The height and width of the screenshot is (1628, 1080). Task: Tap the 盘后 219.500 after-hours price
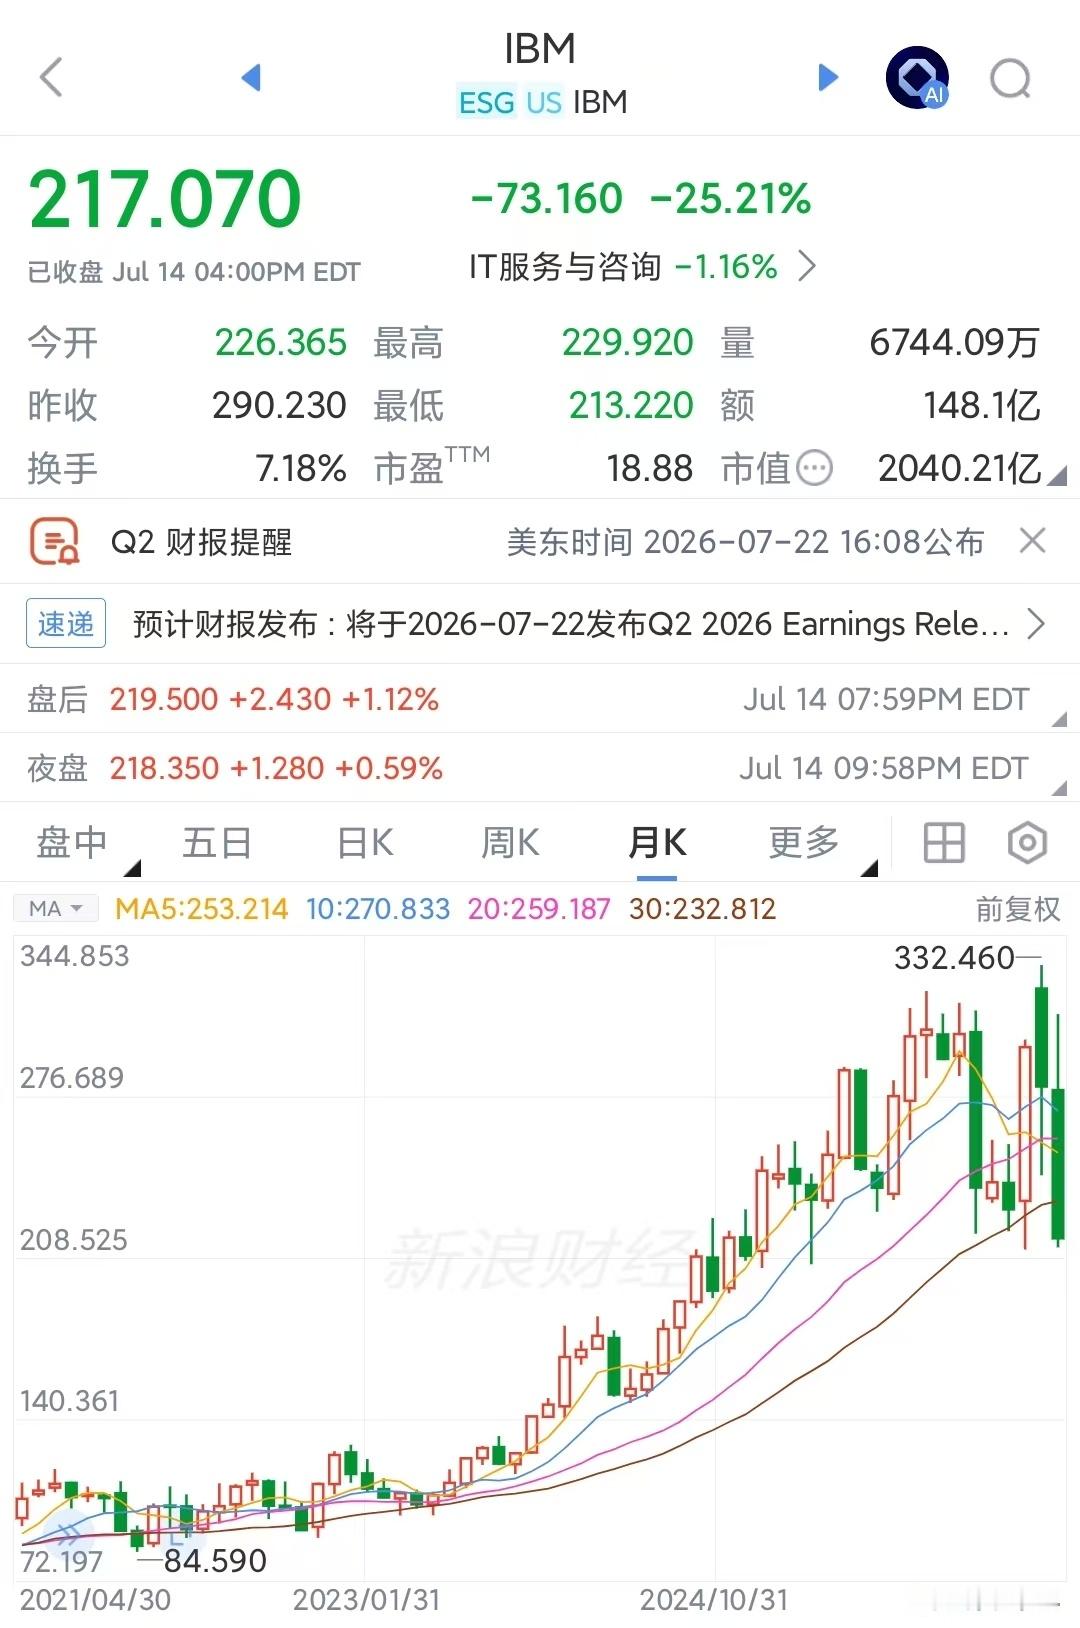[164, 699]
